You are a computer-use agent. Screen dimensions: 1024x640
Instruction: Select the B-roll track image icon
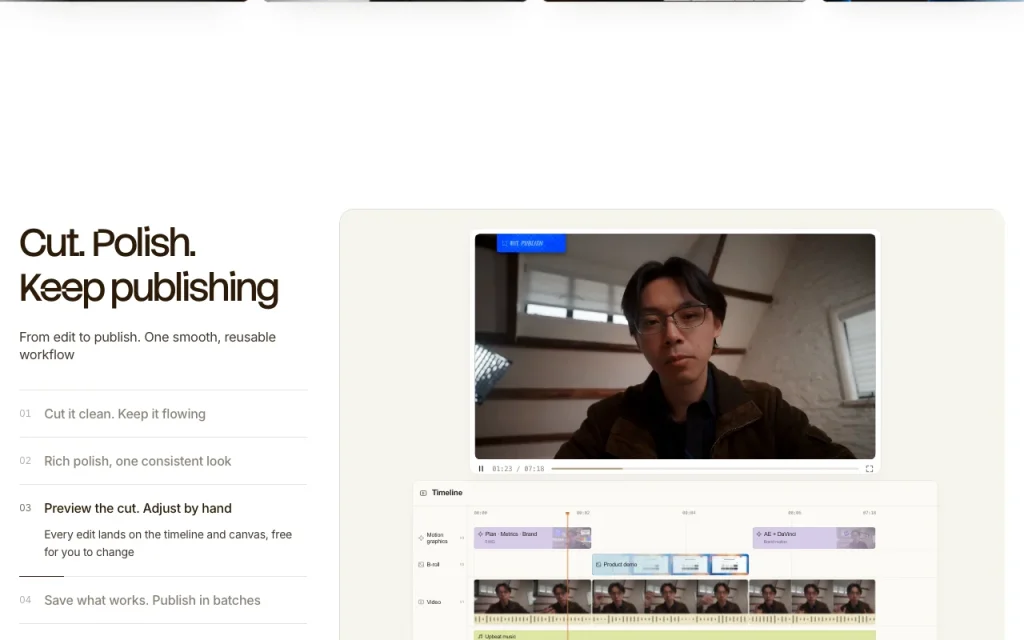(421, 564)
